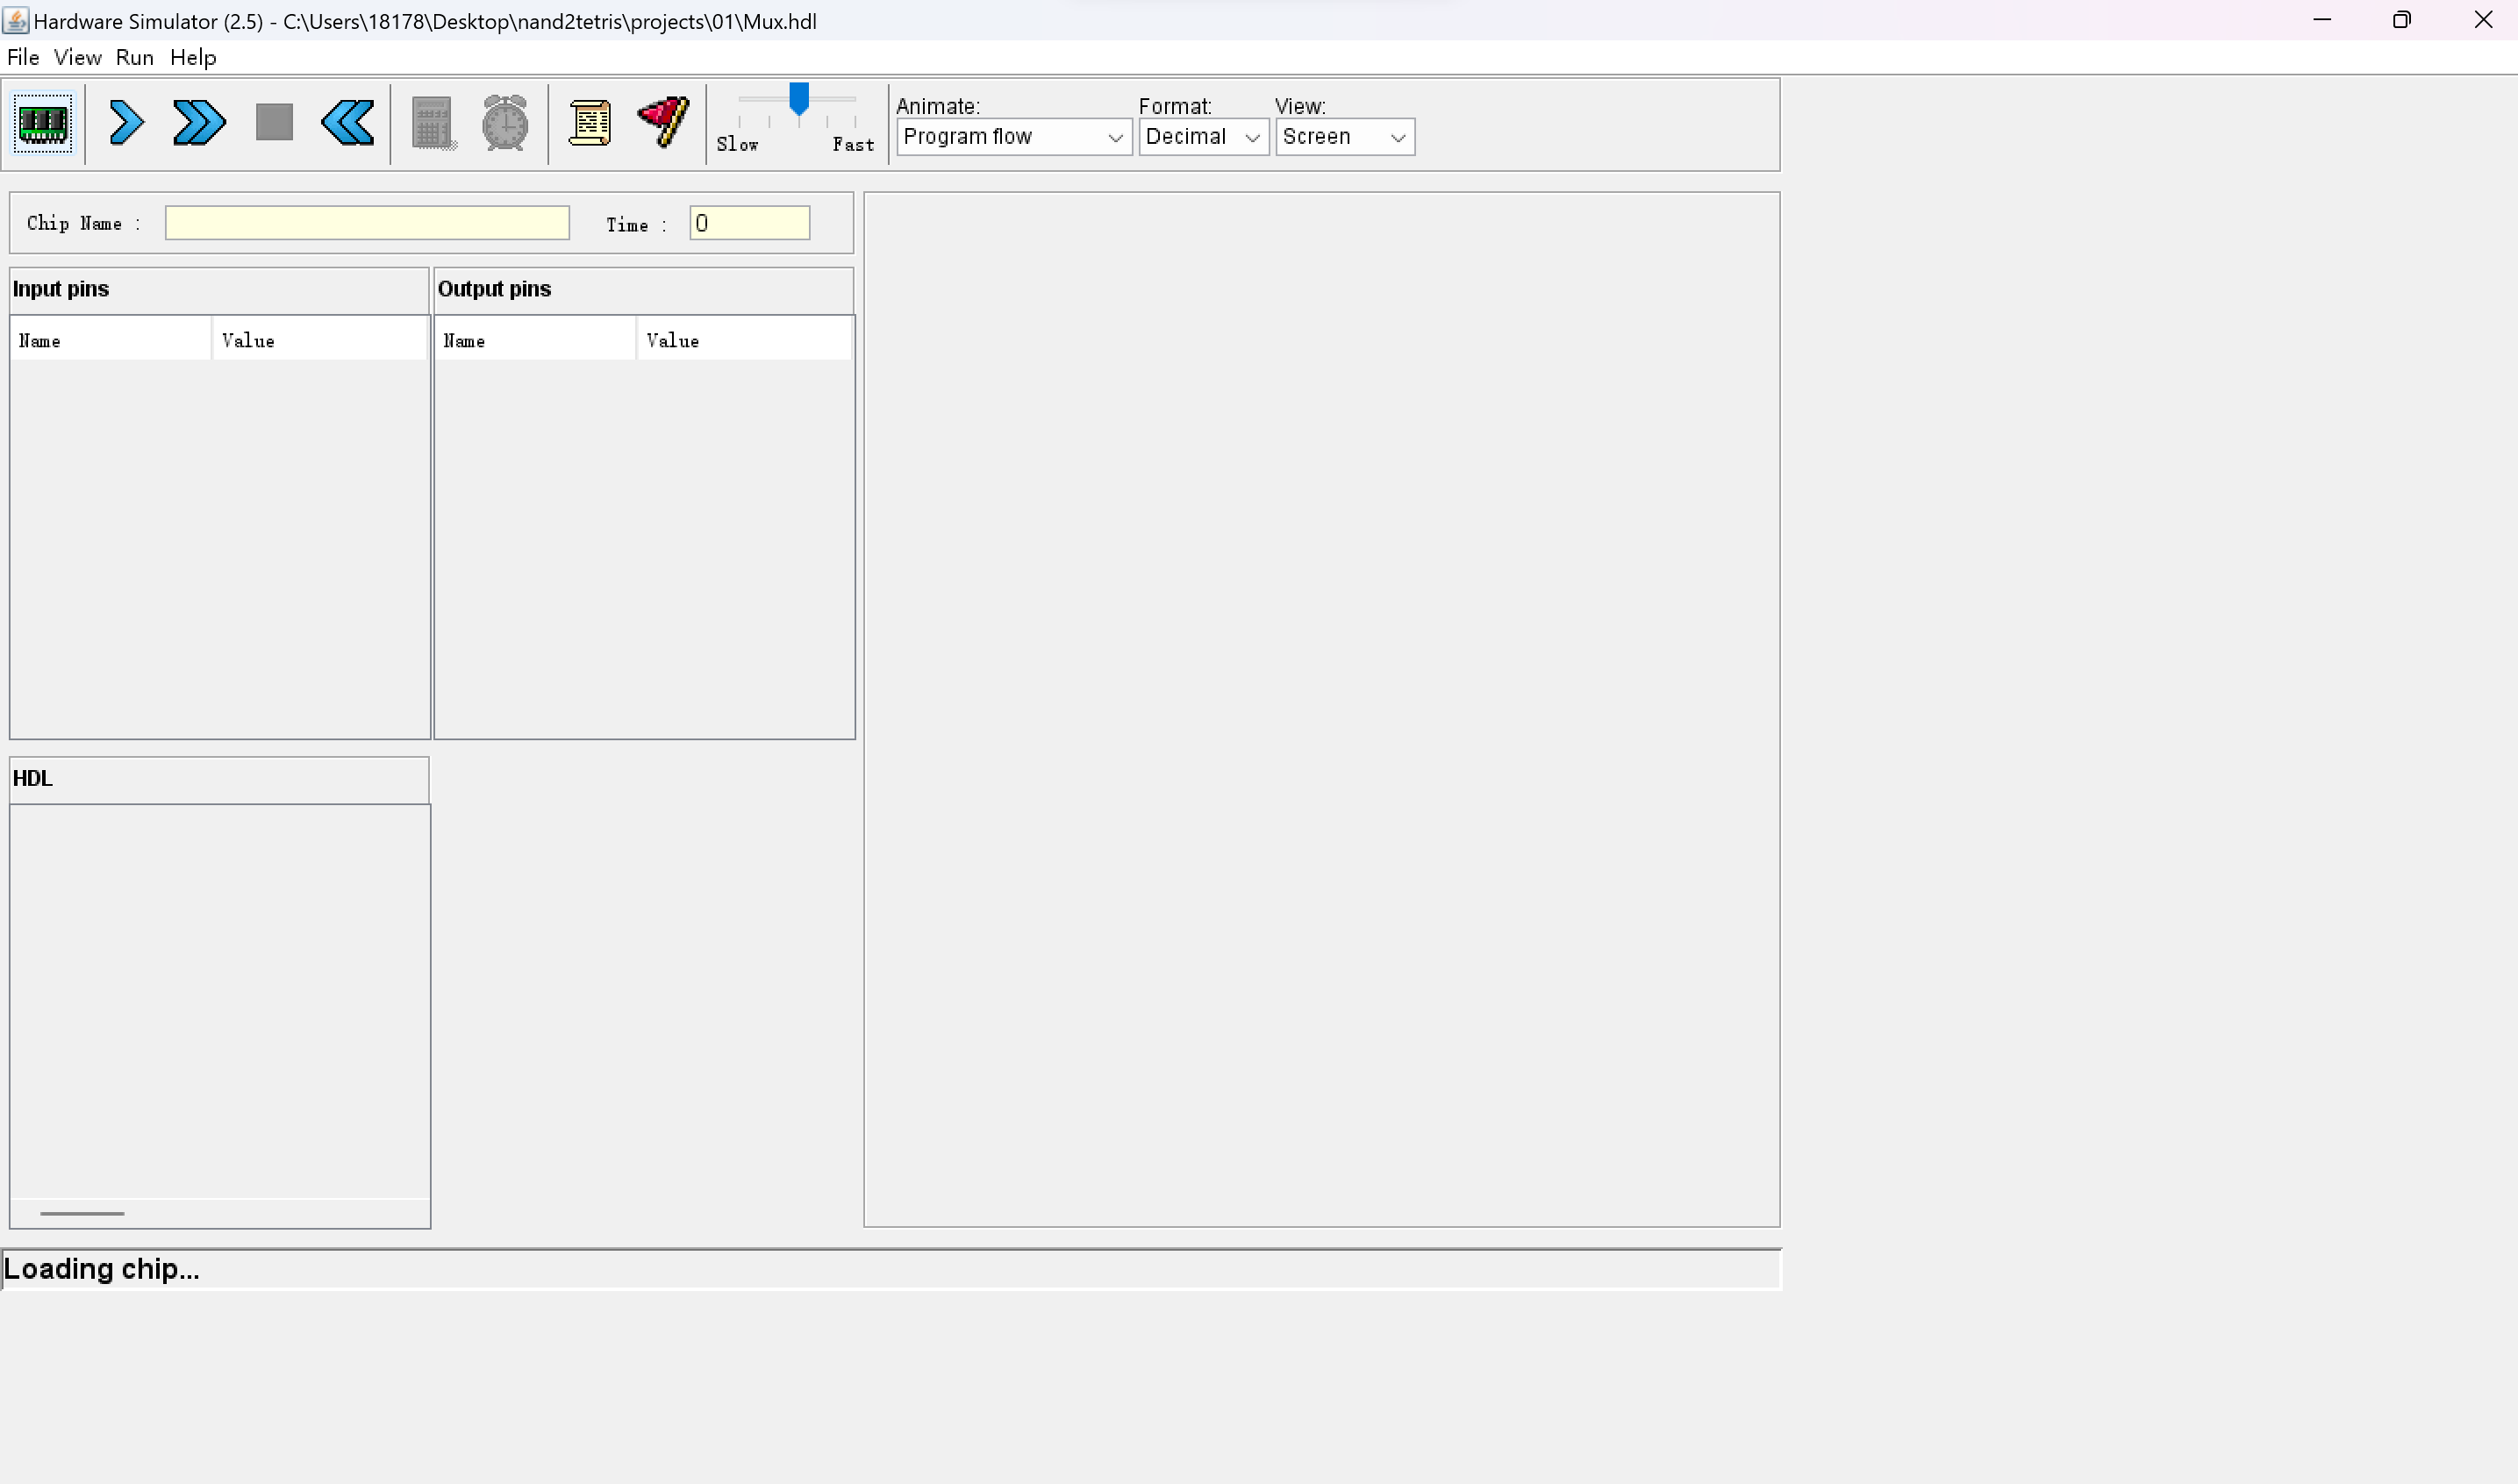Click the Breakpoints red flag icon

pyautogui.click(x=663, y=122)
